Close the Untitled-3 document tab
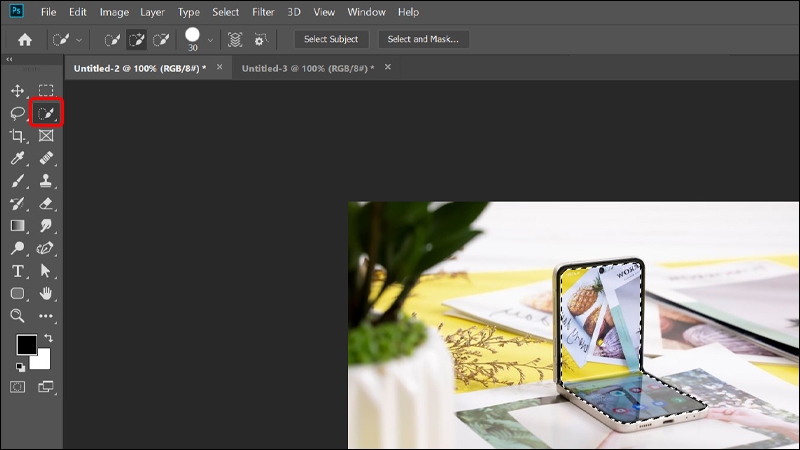Image resolution: width=800 pixels, height=450 pixels. pyautogui.click(x=388, y=67)
